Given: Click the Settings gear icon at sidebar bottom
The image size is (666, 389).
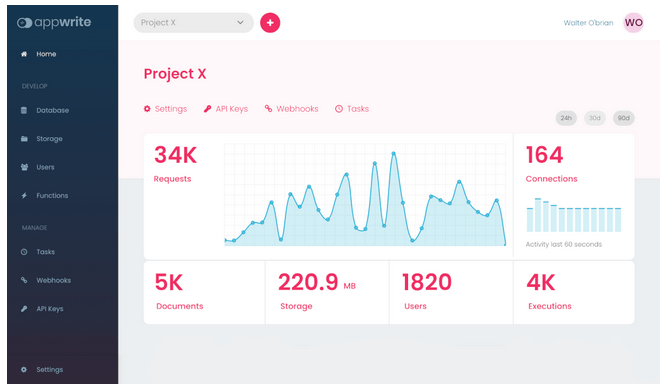Looking at the screenshot, I should [x=24, y=369].
